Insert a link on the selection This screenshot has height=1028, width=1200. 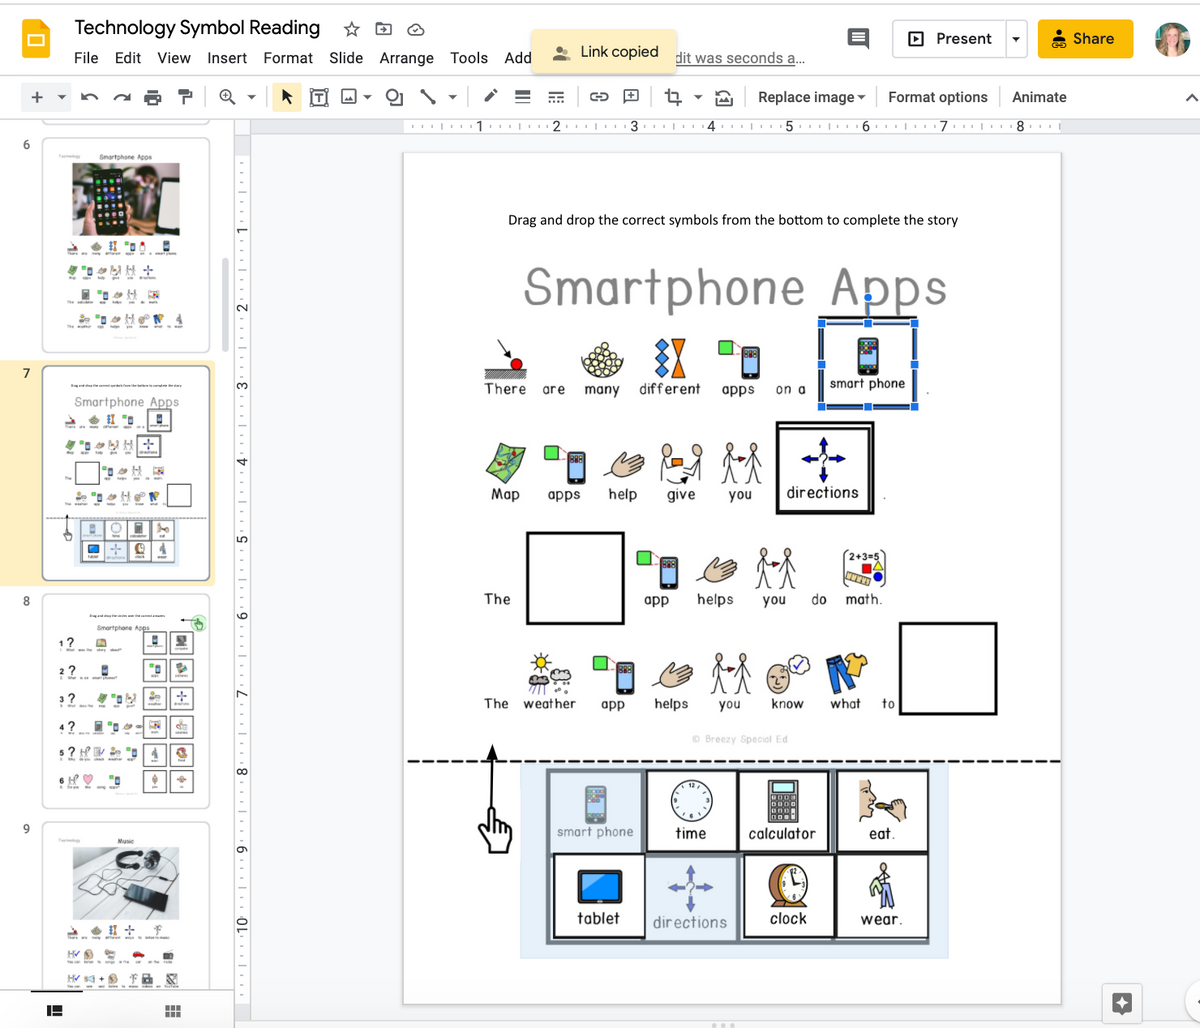(597, 96)
